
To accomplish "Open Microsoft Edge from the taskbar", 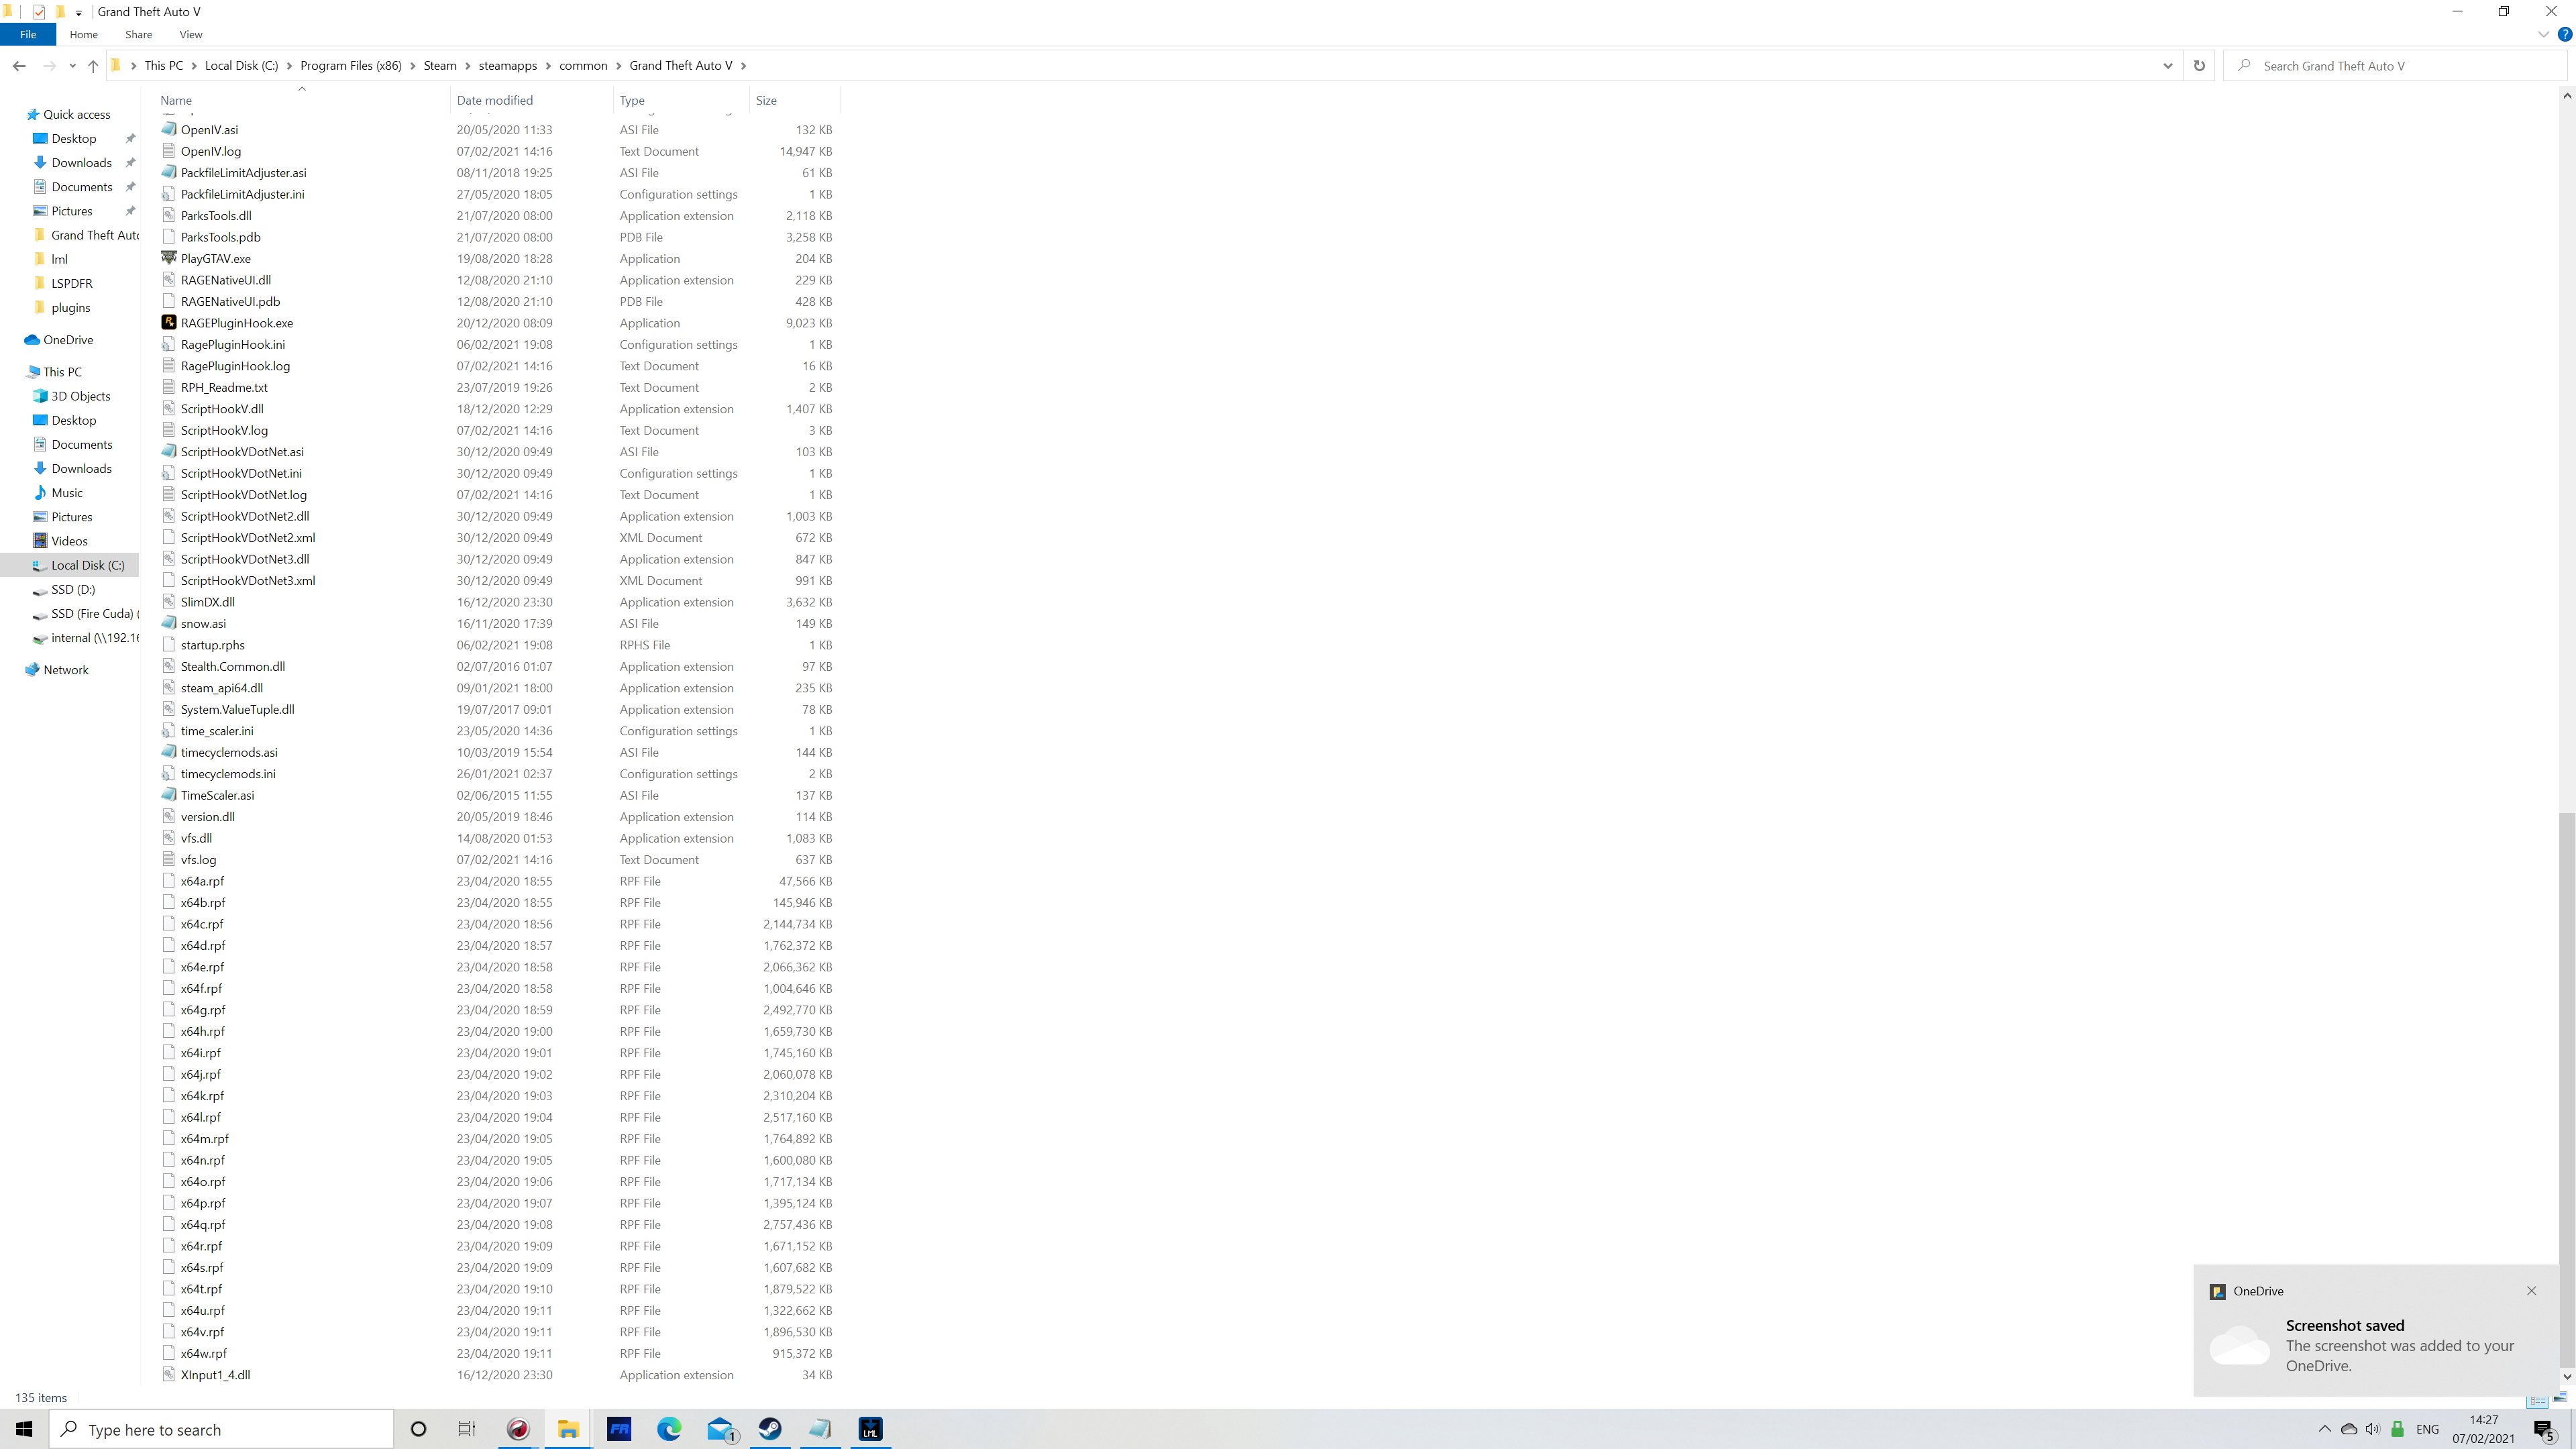I will 669,1429.
